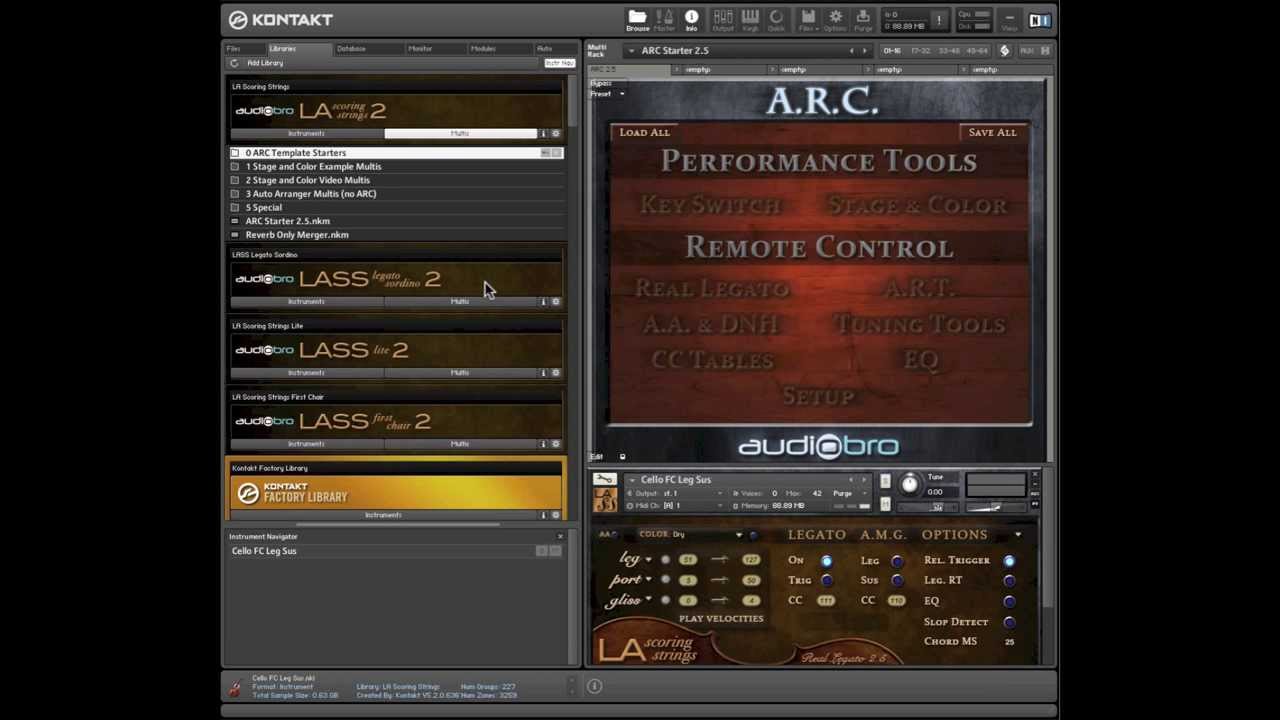
Task: Open the Key Switch page
Action: 710,205
